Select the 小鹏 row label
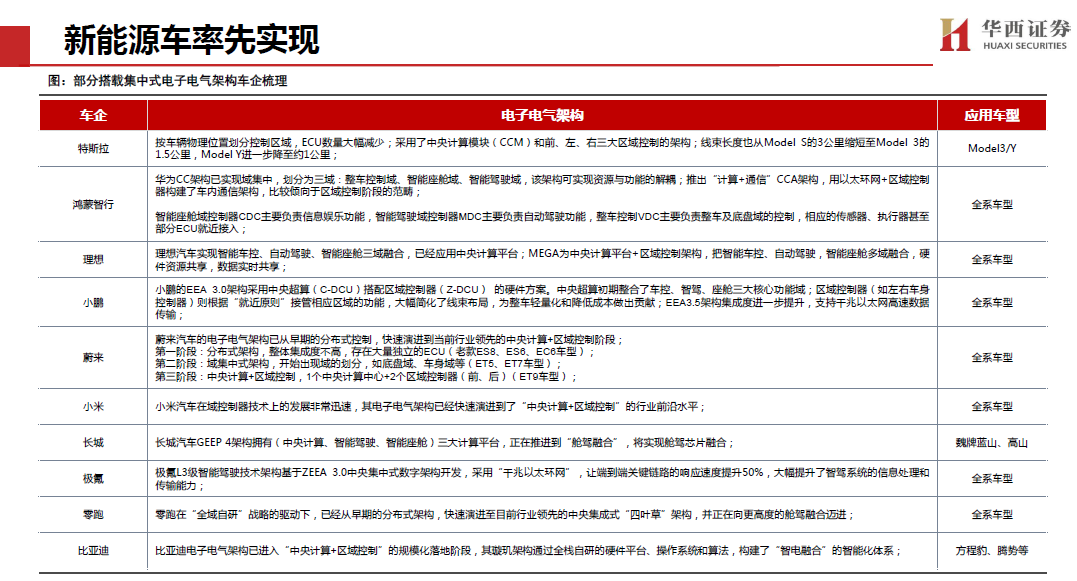 pos(93,302)
